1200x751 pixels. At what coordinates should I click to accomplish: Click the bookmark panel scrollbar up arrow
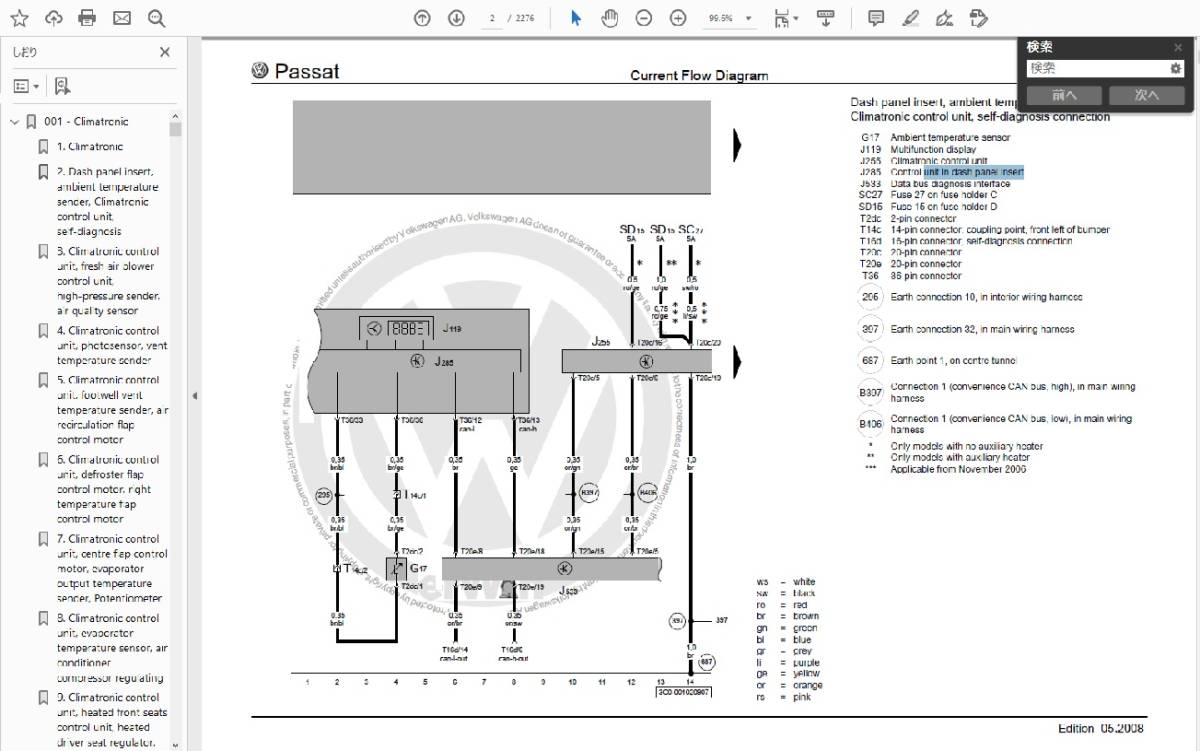click(x=176, y=115)
